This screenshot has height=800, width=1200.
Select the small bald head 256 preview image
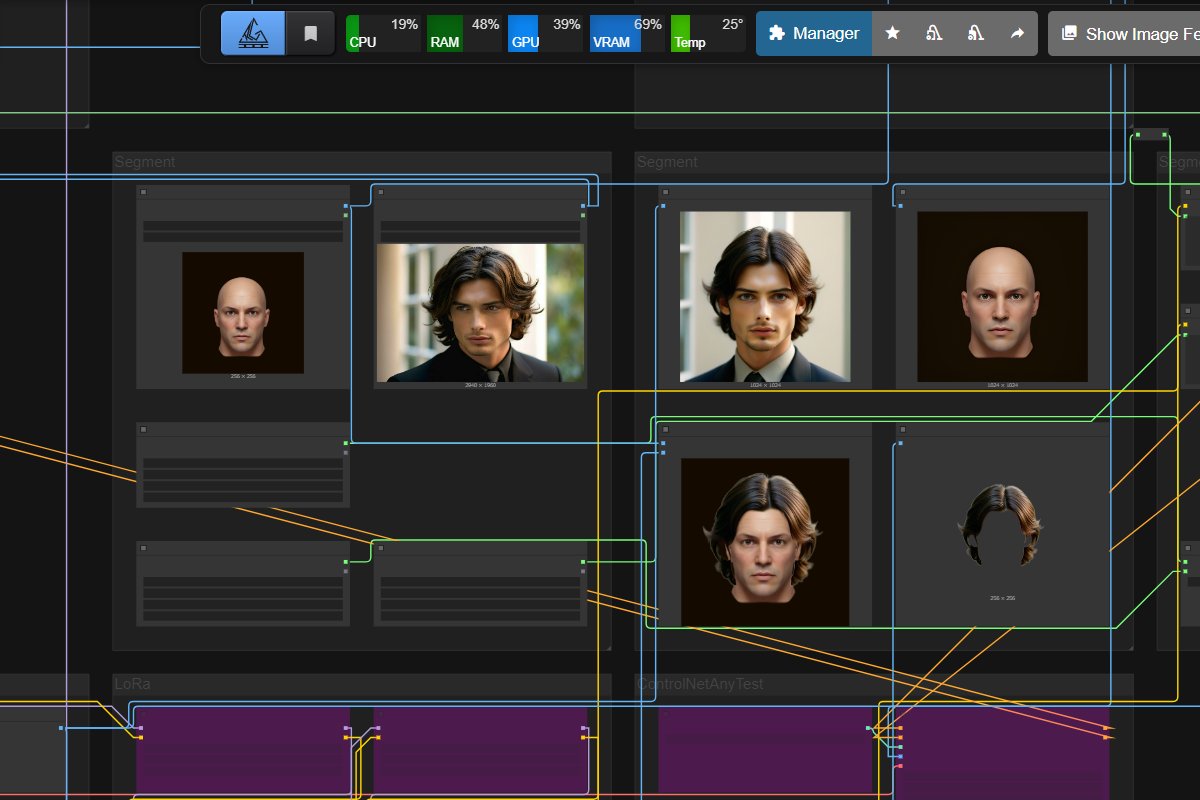click(x=243, y=313)
